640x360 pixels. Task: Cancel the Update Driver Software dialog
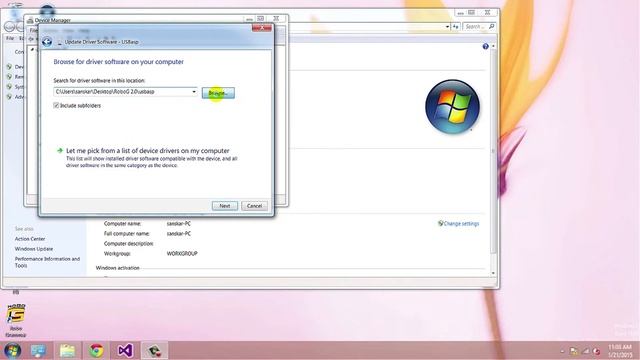pyautogui.click(x=254, y=206)
